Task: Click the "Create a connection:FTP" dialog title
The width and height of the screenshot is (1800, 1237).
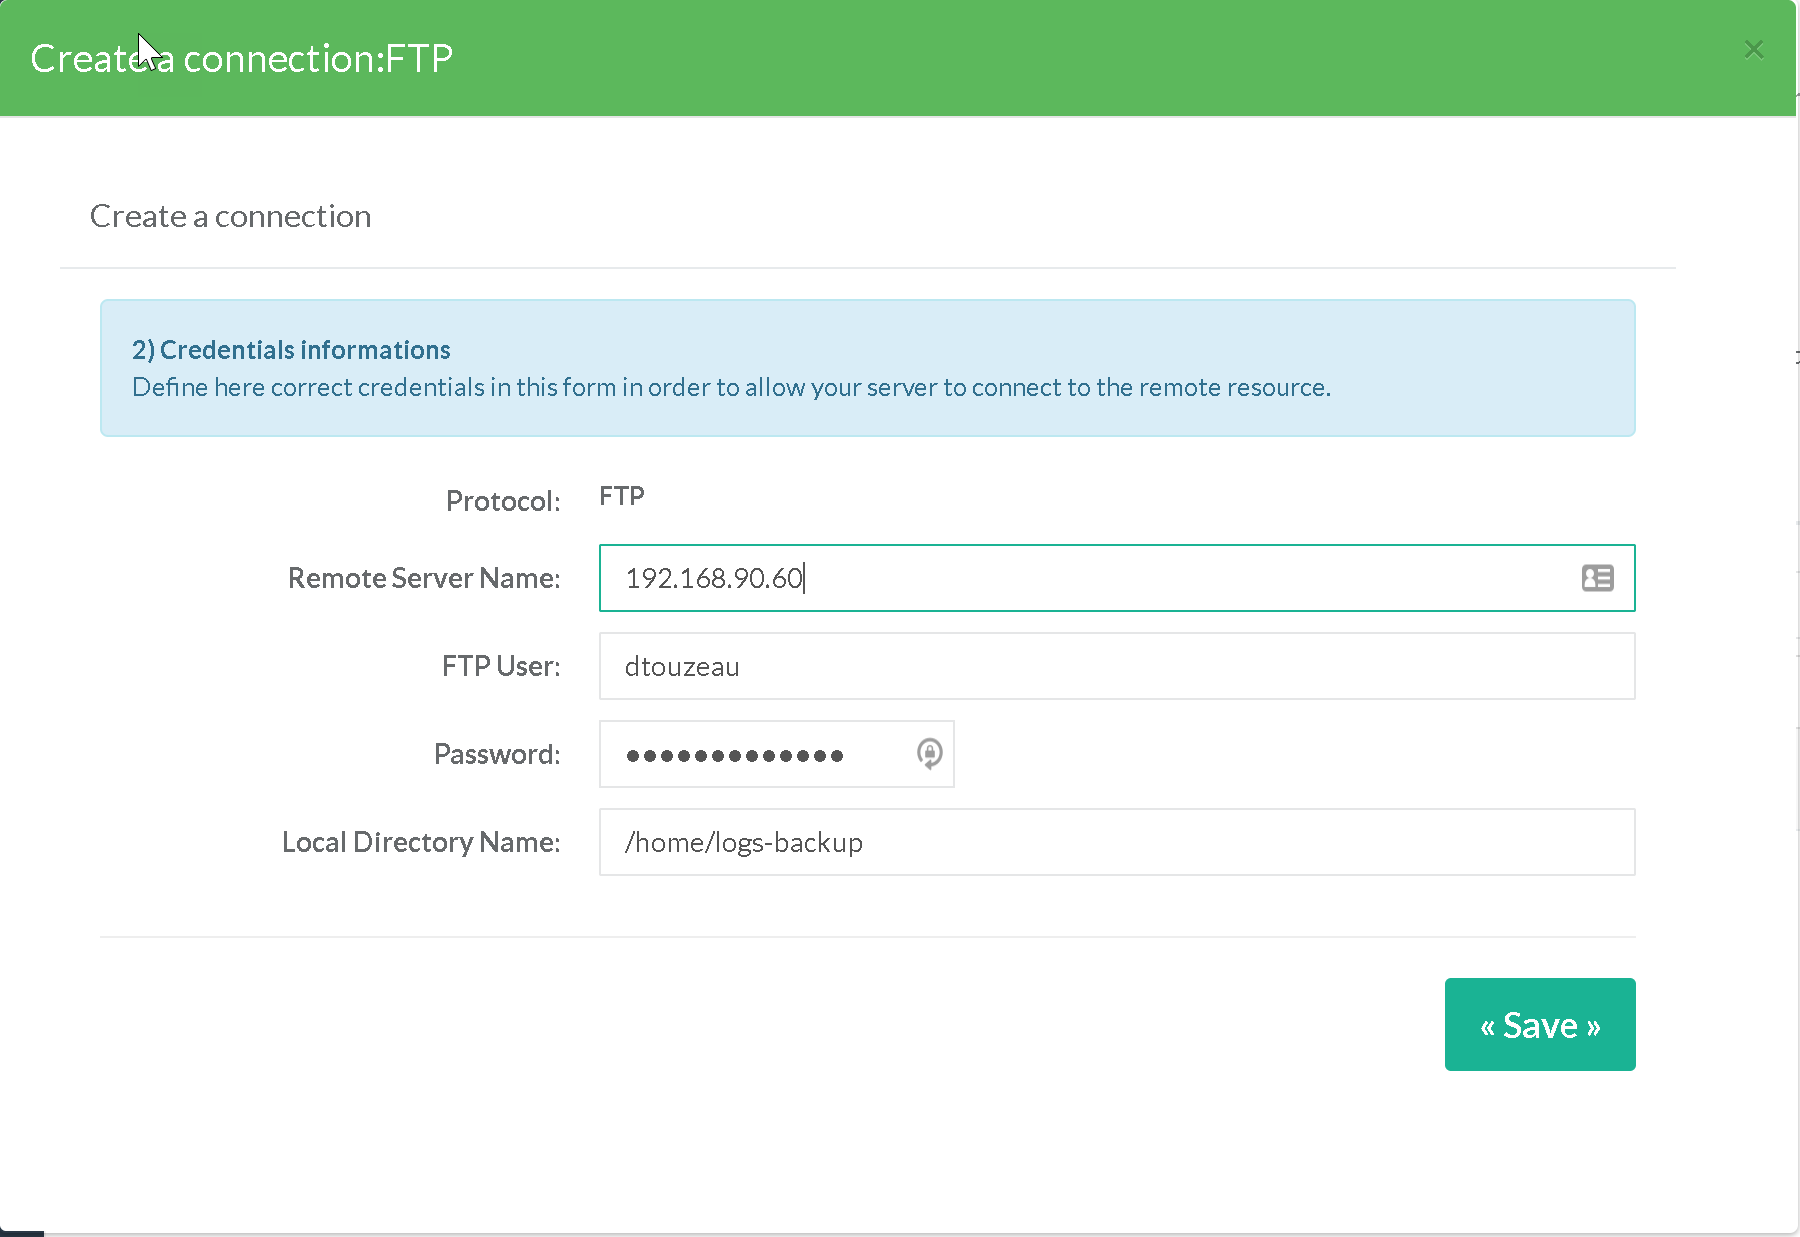Action: click(x=241, y=59)
